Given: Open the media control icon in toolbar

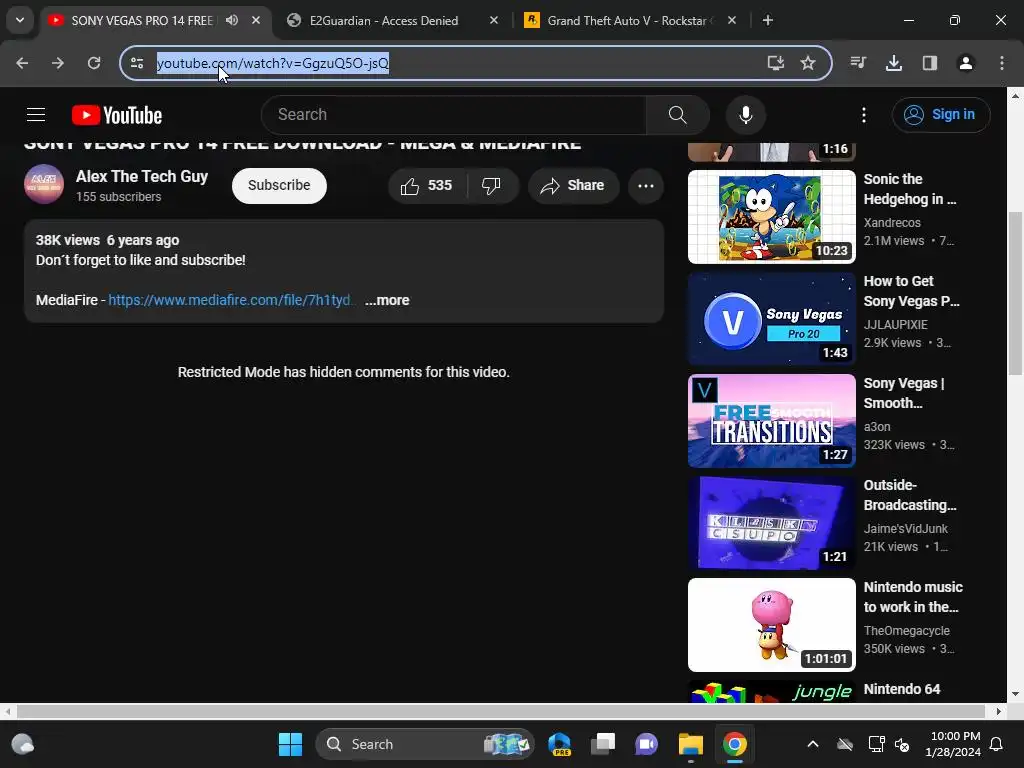Looking at the screenshot, I should click(858, 63).
